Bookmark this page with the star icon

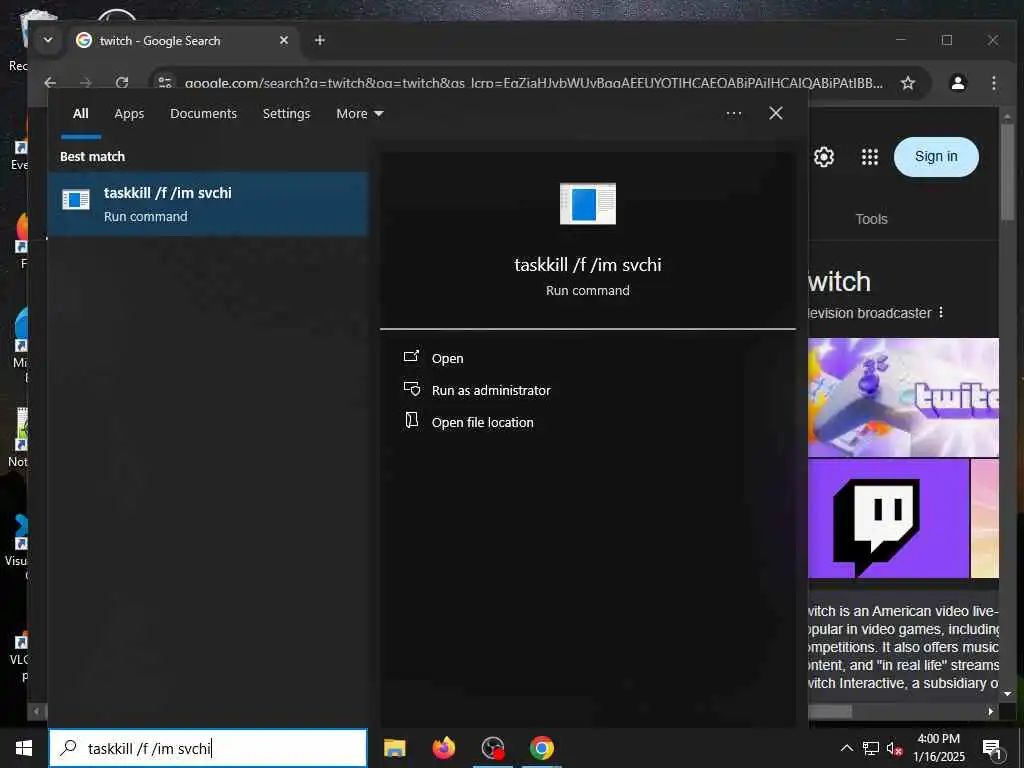tap(908, 83)
